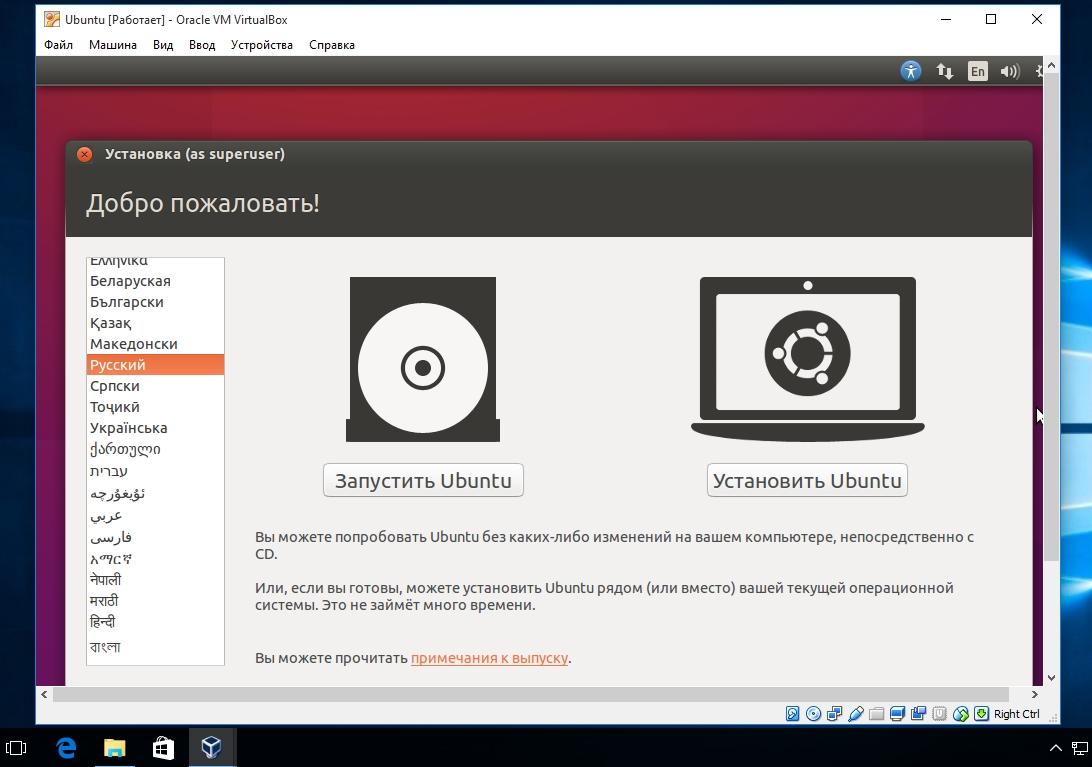Open the accessibility indicator in Ubuntu top bar
Viewport: 1092px width, 767px height.
tap(910, 71)
